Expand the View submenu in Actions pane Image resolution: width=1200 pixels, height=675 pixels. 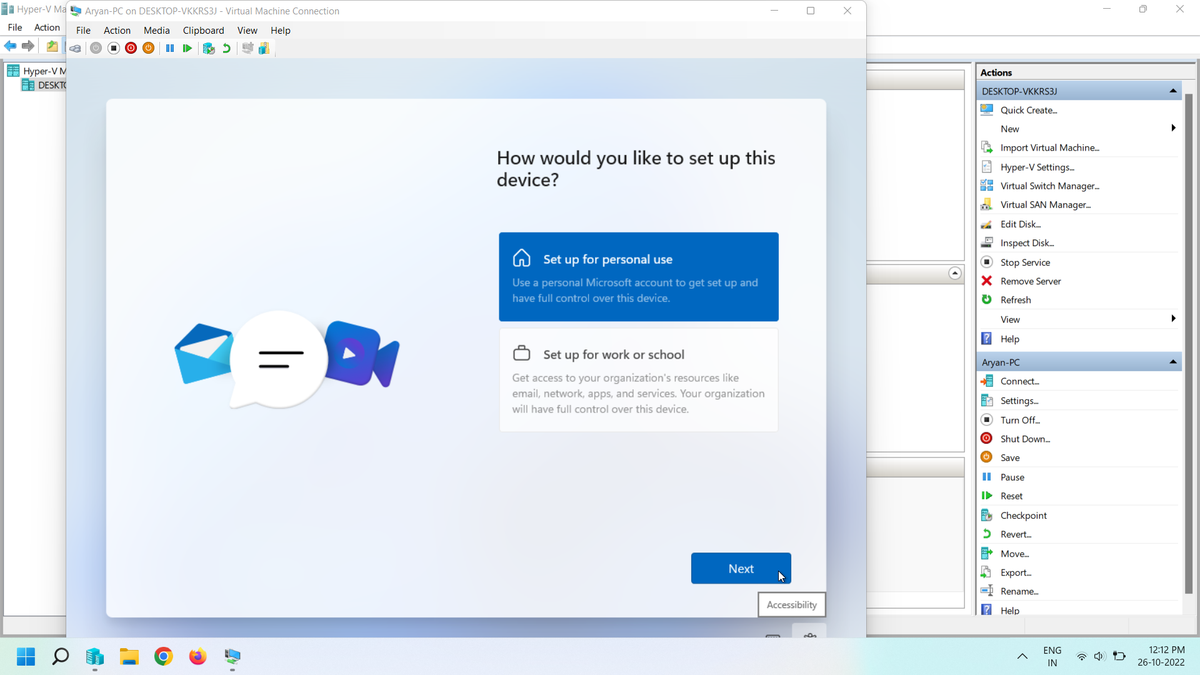[1173, 319]
